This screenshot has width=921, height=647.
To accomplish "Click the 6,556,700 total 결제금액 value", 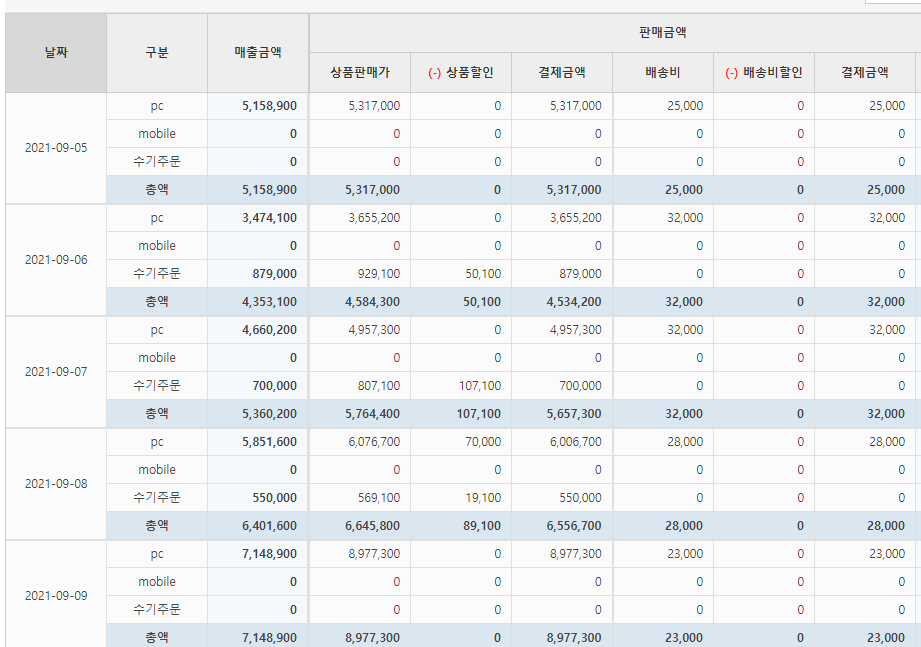I will 574,526.
